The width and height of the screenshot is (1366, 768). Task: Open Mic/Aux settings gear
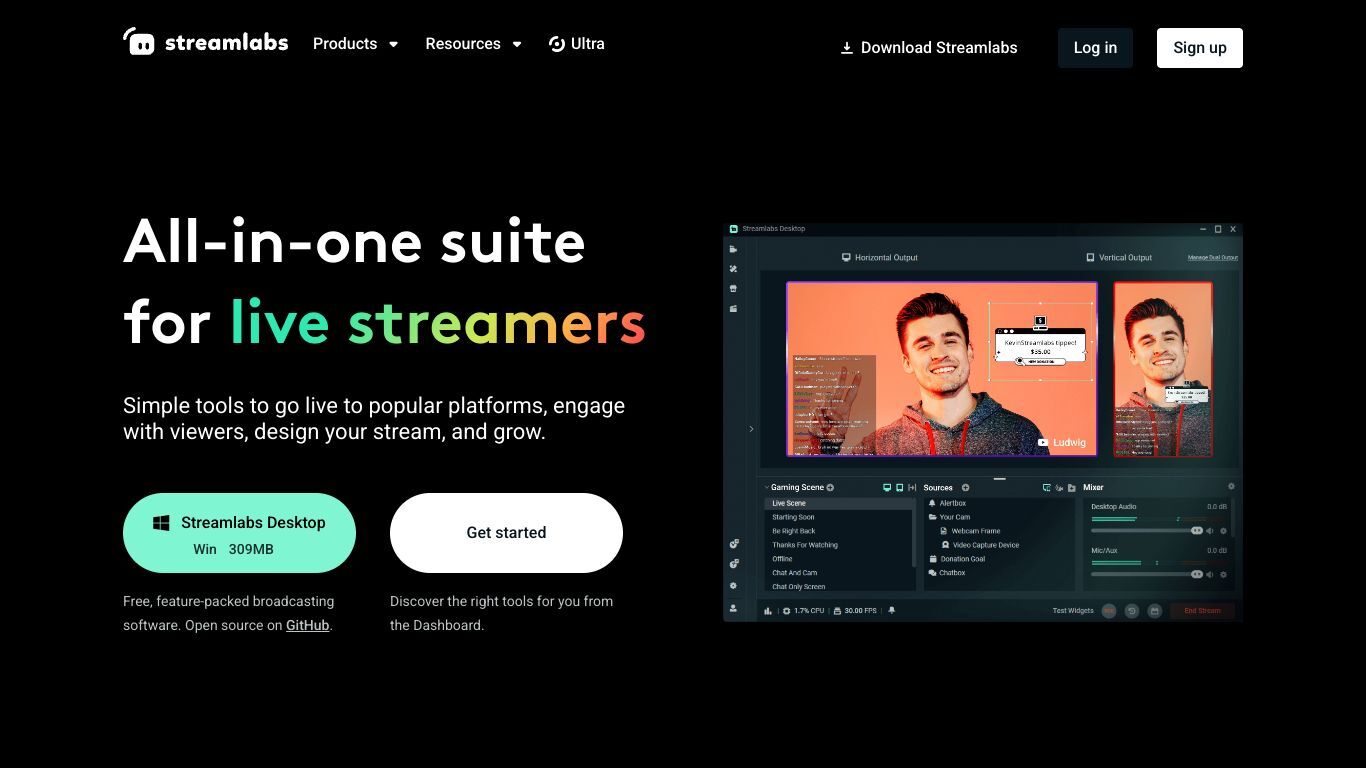(x=1223, y=575)
